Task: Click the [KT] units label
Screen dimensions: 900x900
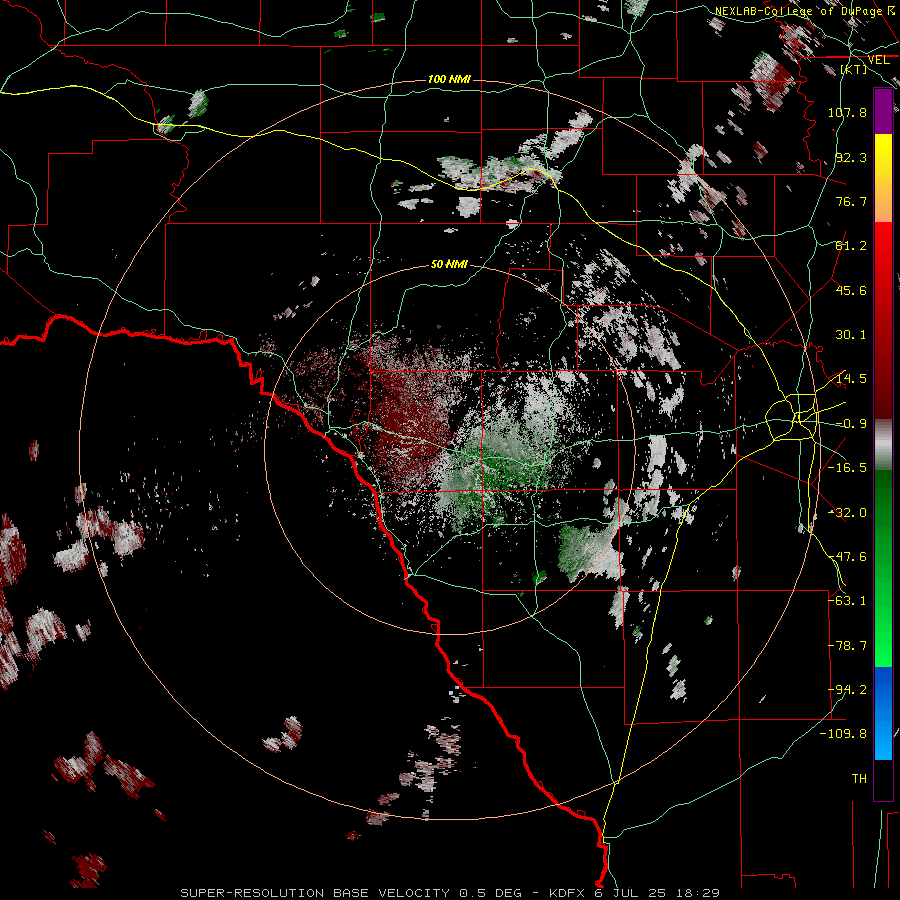Action: [854, 69]
